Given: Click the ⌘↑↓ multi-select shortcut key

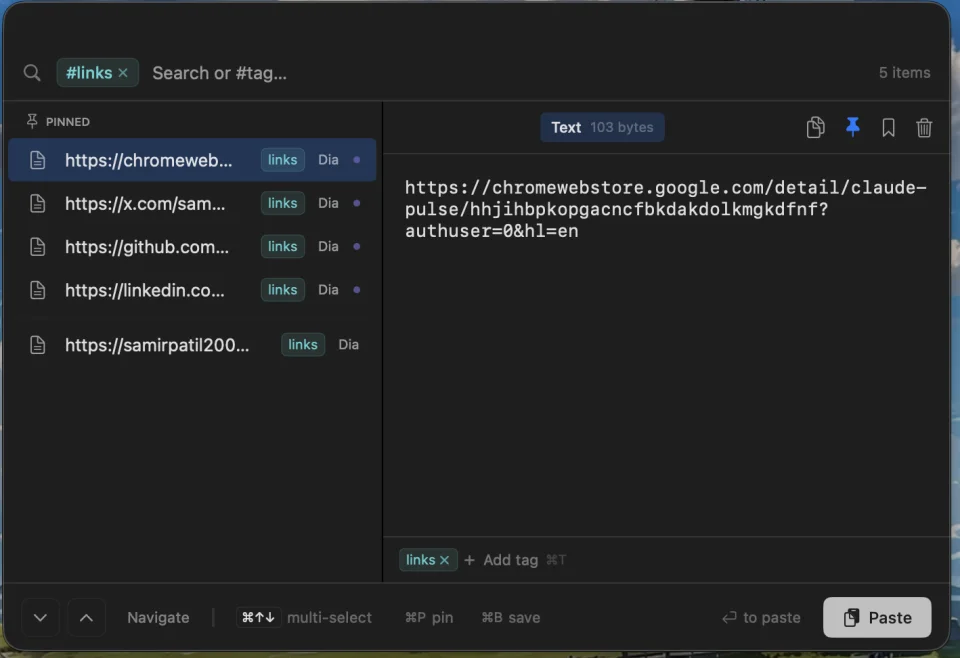Looking at the screenshot, I should 258,618.
